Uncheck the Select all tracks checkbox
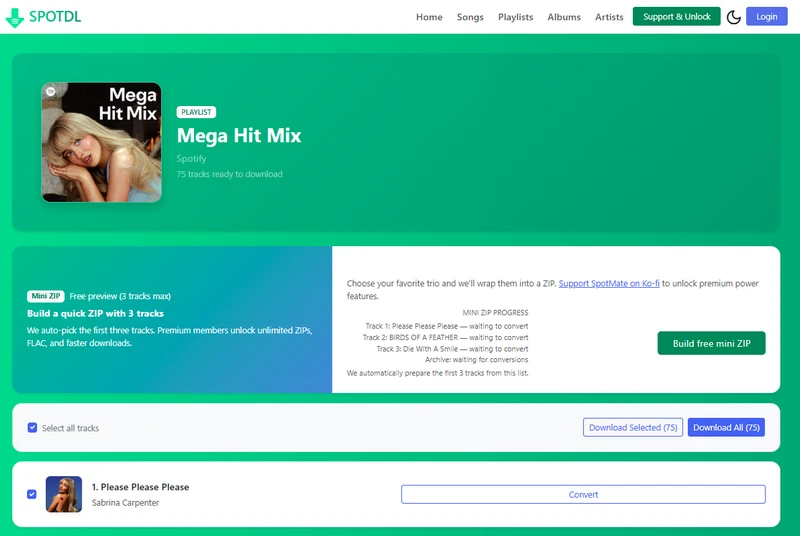 coord(32,427)
